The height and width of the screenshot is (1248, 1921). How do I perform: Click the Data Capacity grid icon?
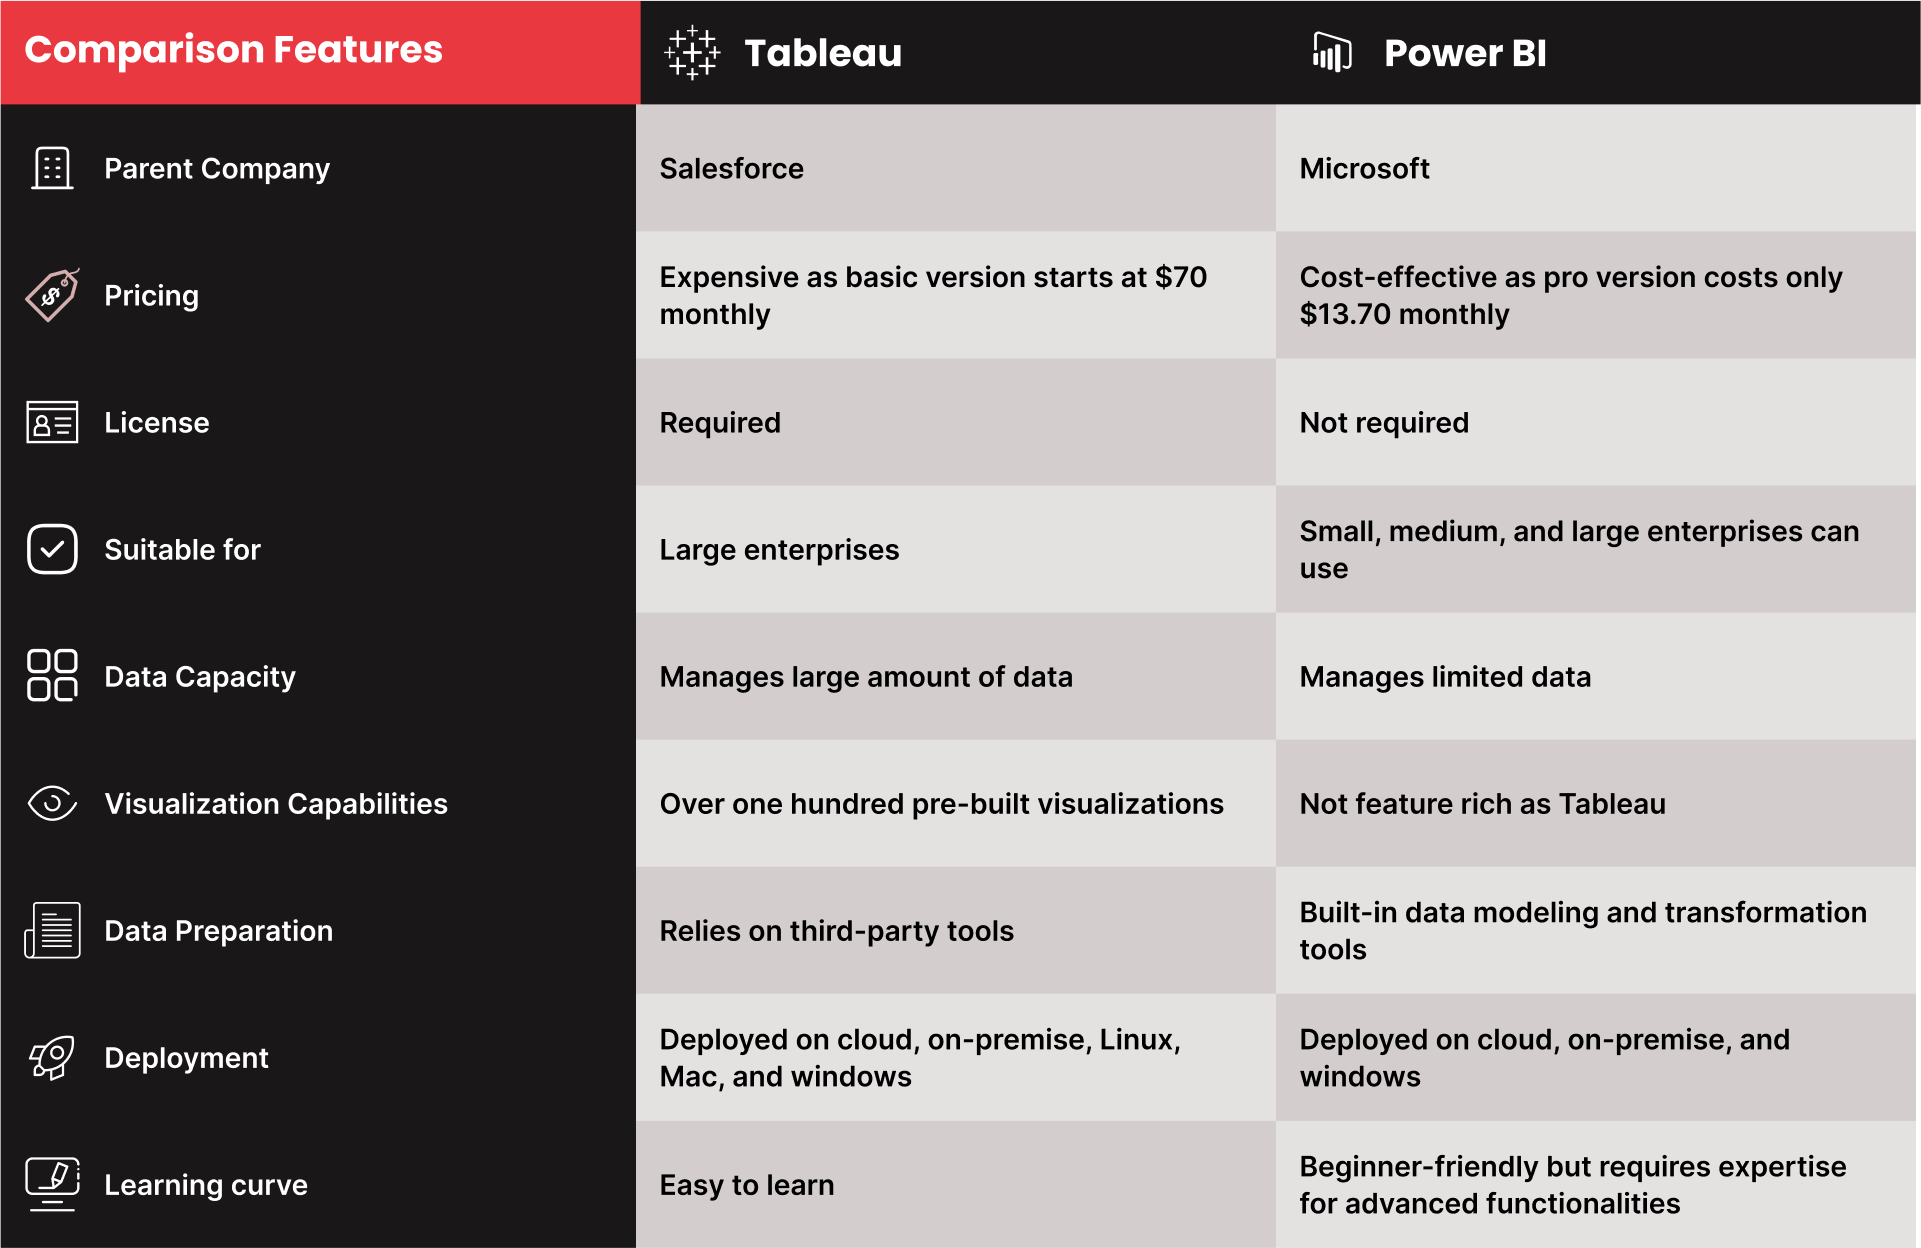click(52, 676)
